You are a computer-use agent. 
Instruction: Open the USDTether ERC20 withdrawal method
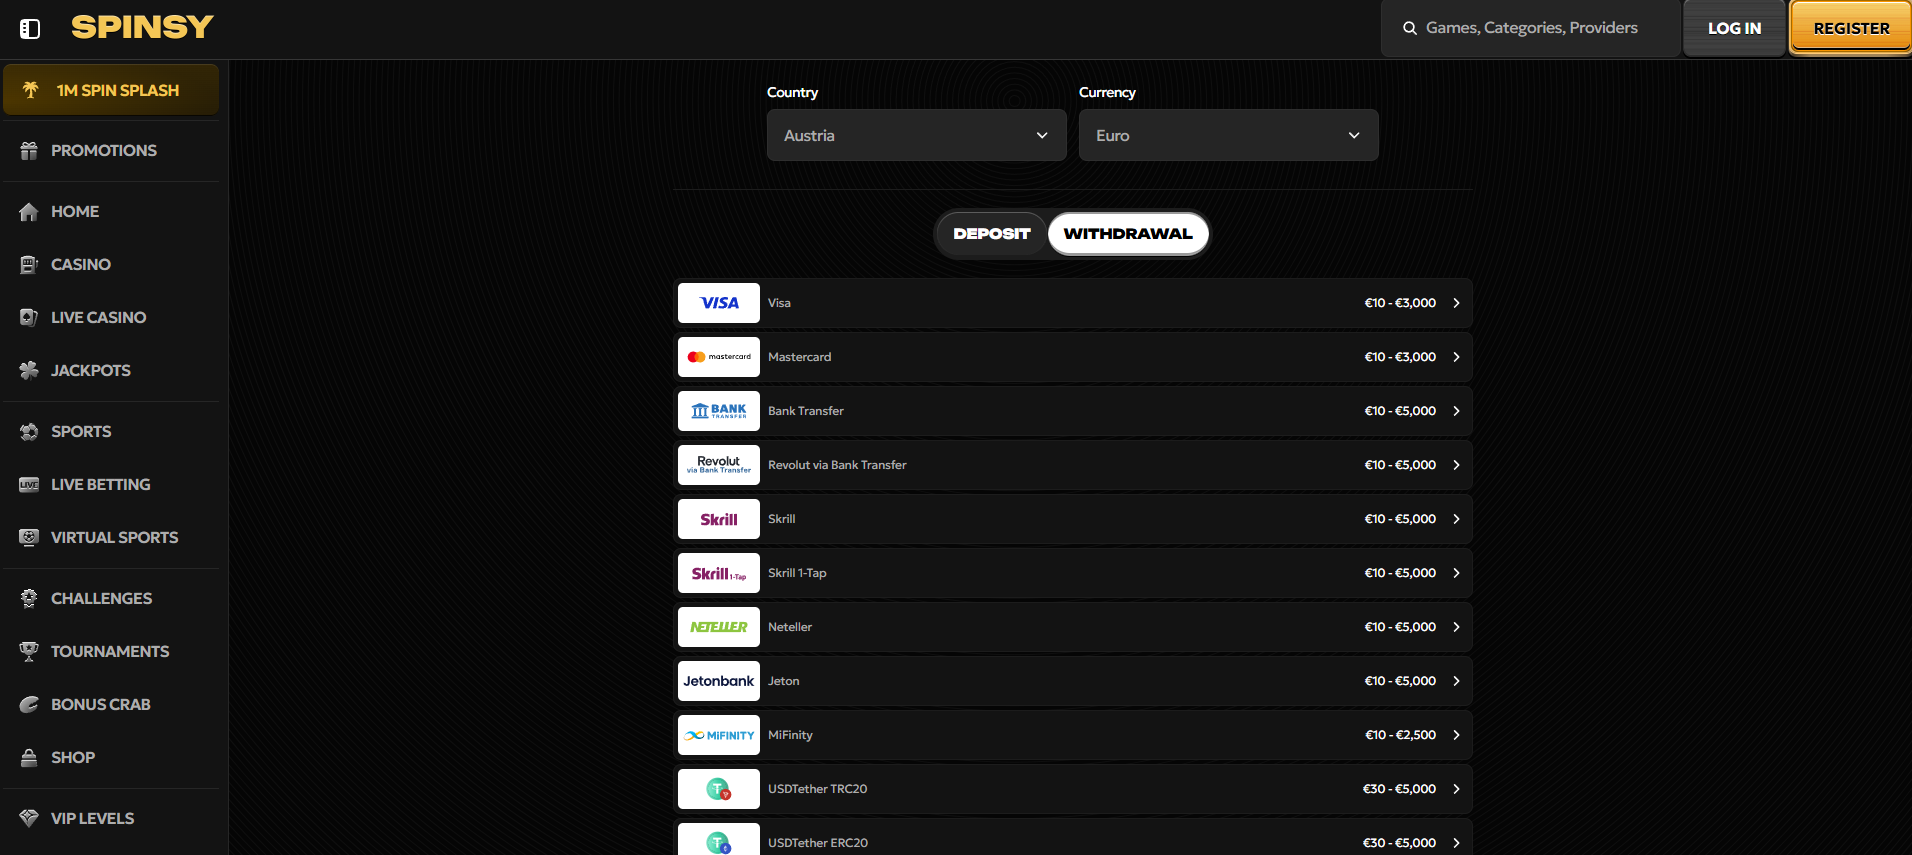click(1073, 838)
